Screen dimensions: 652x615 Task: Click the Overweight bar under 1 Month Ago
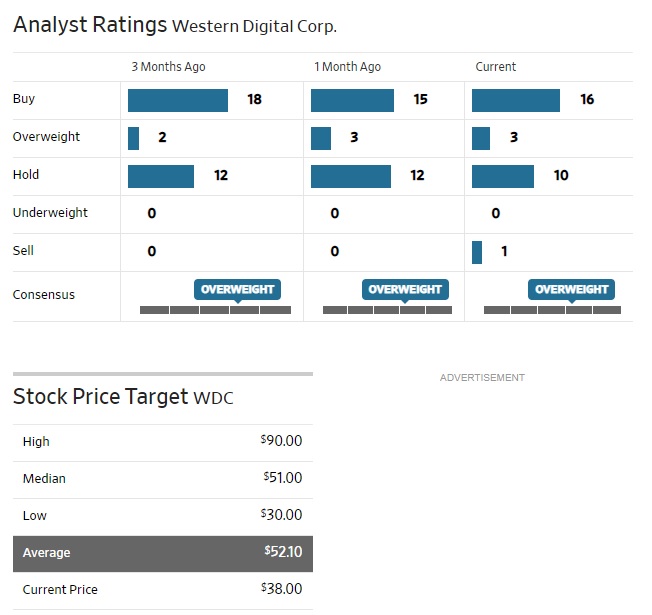[321, 138]
